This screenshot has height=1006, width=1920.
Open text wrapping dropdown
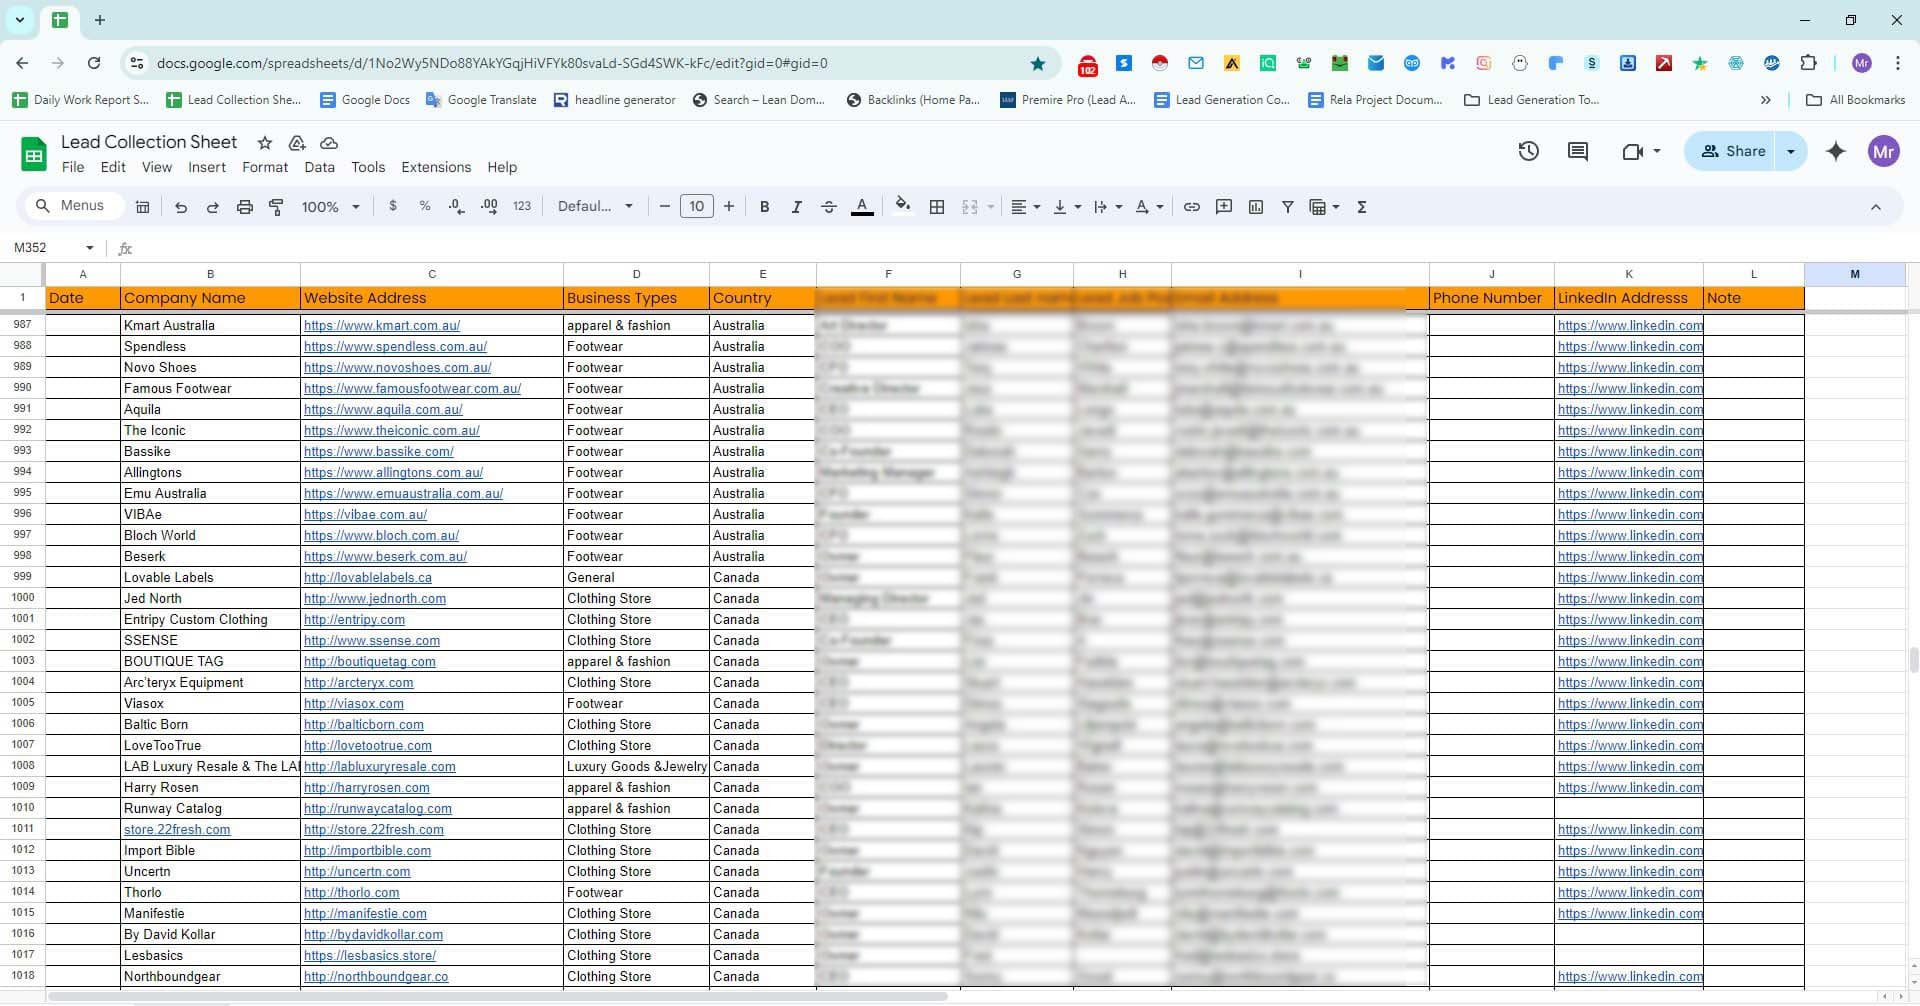tap(1108, 207)
